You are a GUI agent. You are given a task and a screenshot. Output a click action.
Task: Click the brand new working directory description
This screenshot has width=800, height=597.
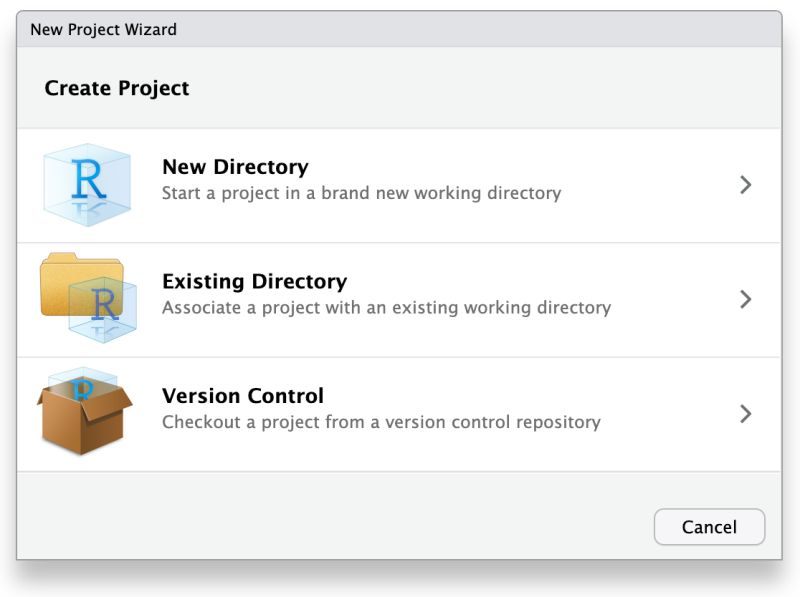coord(359,193)
